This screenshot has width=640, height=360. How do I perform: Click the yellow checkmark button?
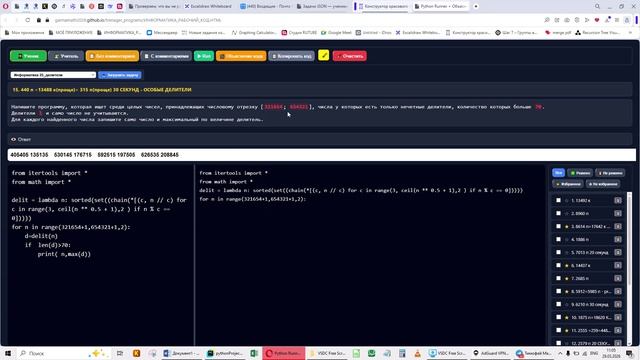click(324, 55)
